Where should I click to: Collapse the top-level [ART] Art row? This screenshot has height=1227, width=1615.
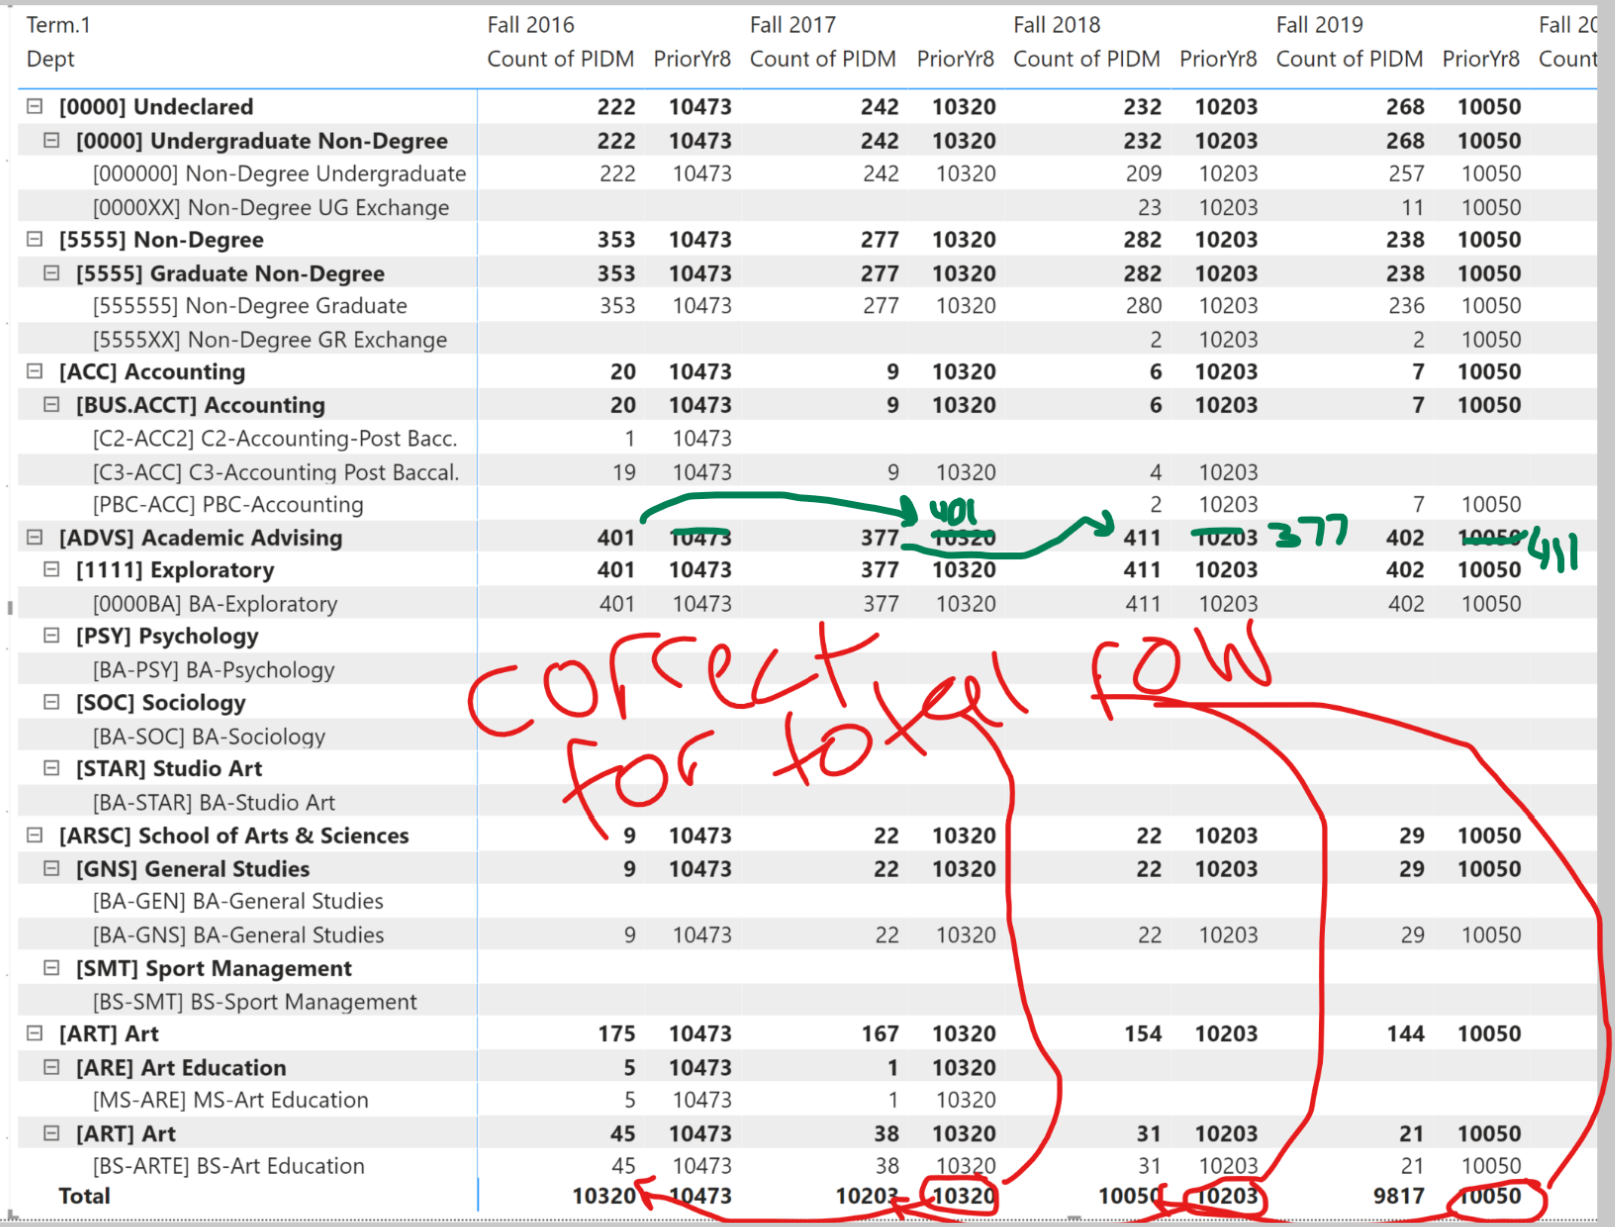(x=35, y=1033)
